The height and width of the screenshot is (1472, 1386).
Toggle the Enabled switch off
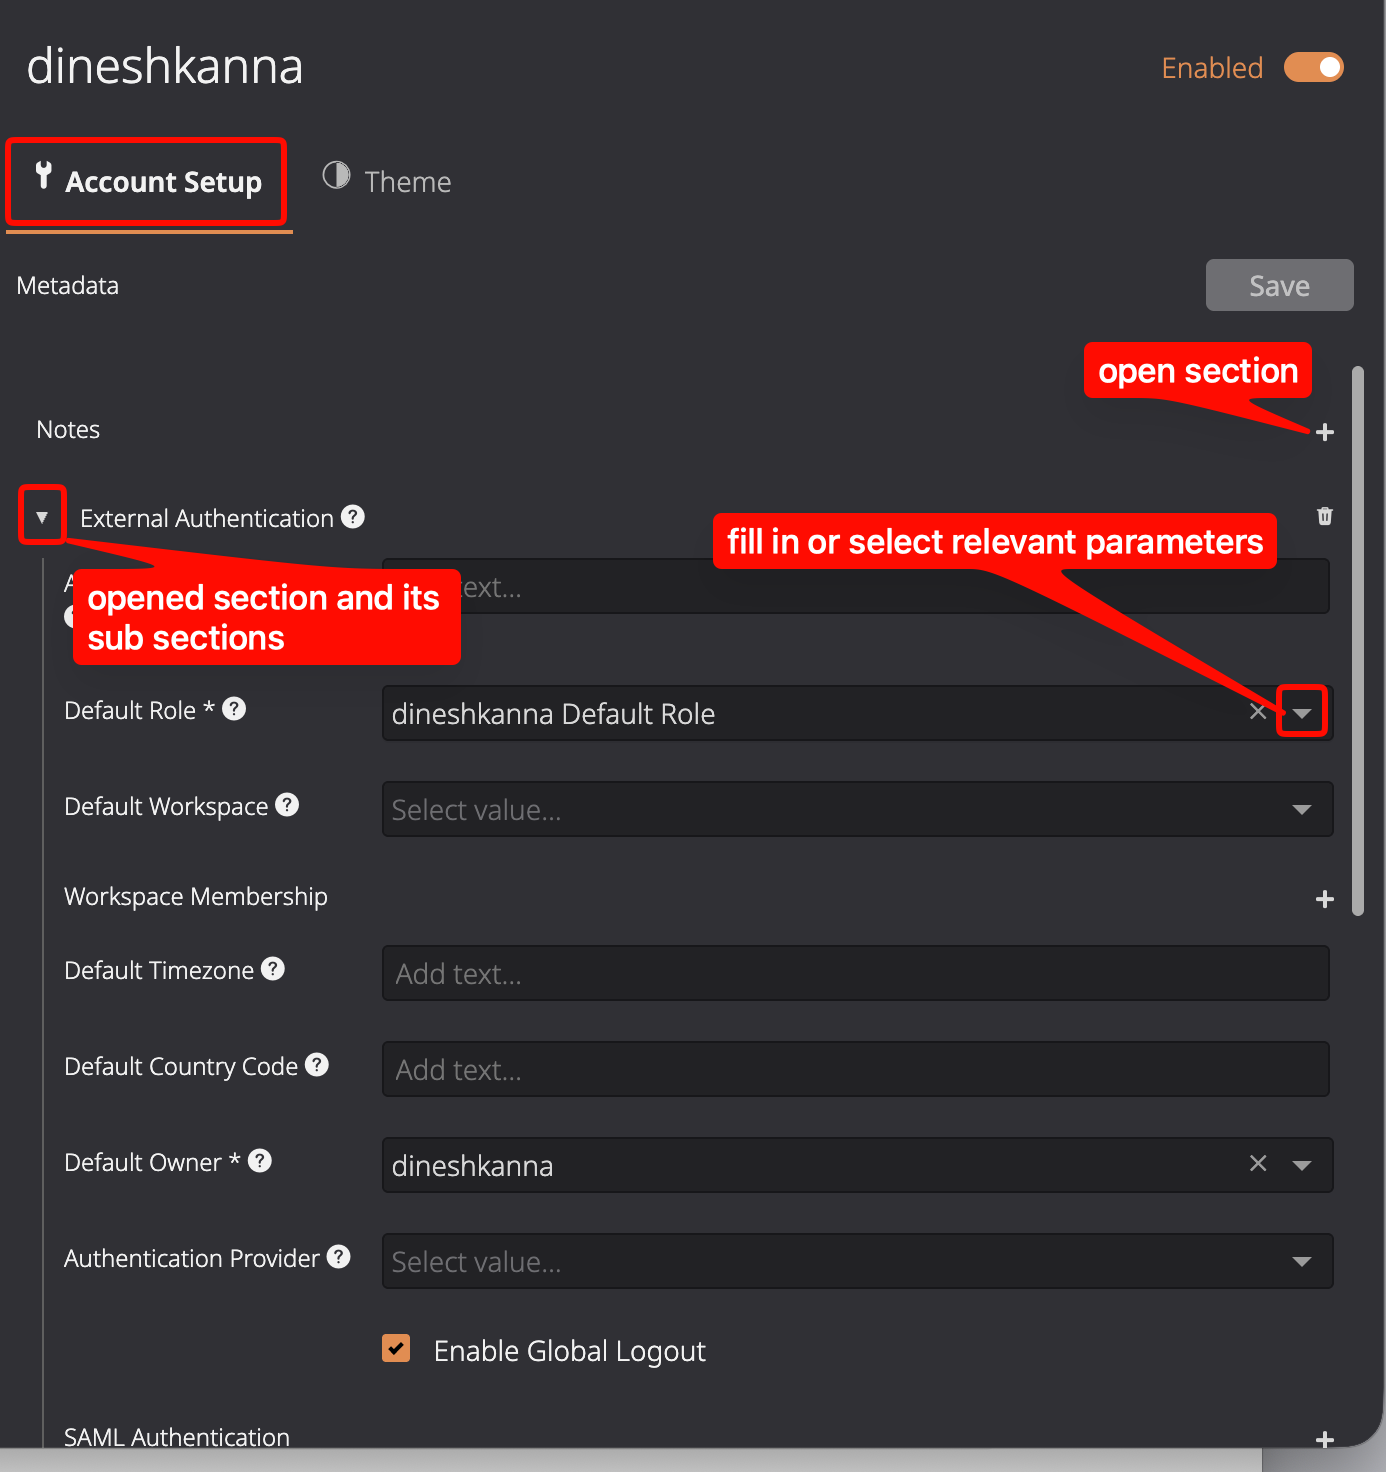1314,67
